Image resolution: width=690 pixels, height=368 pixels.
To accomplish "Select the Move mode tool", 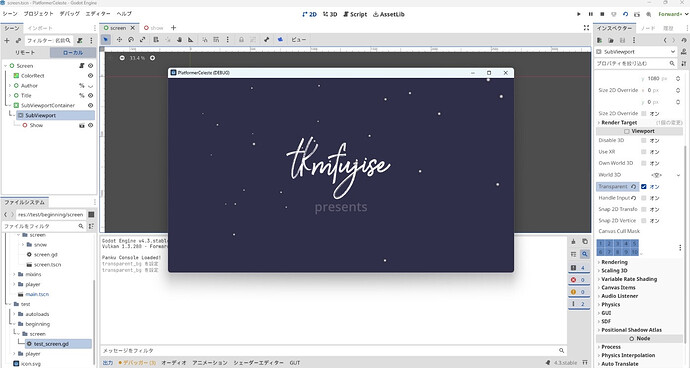I will coord(119,40).
